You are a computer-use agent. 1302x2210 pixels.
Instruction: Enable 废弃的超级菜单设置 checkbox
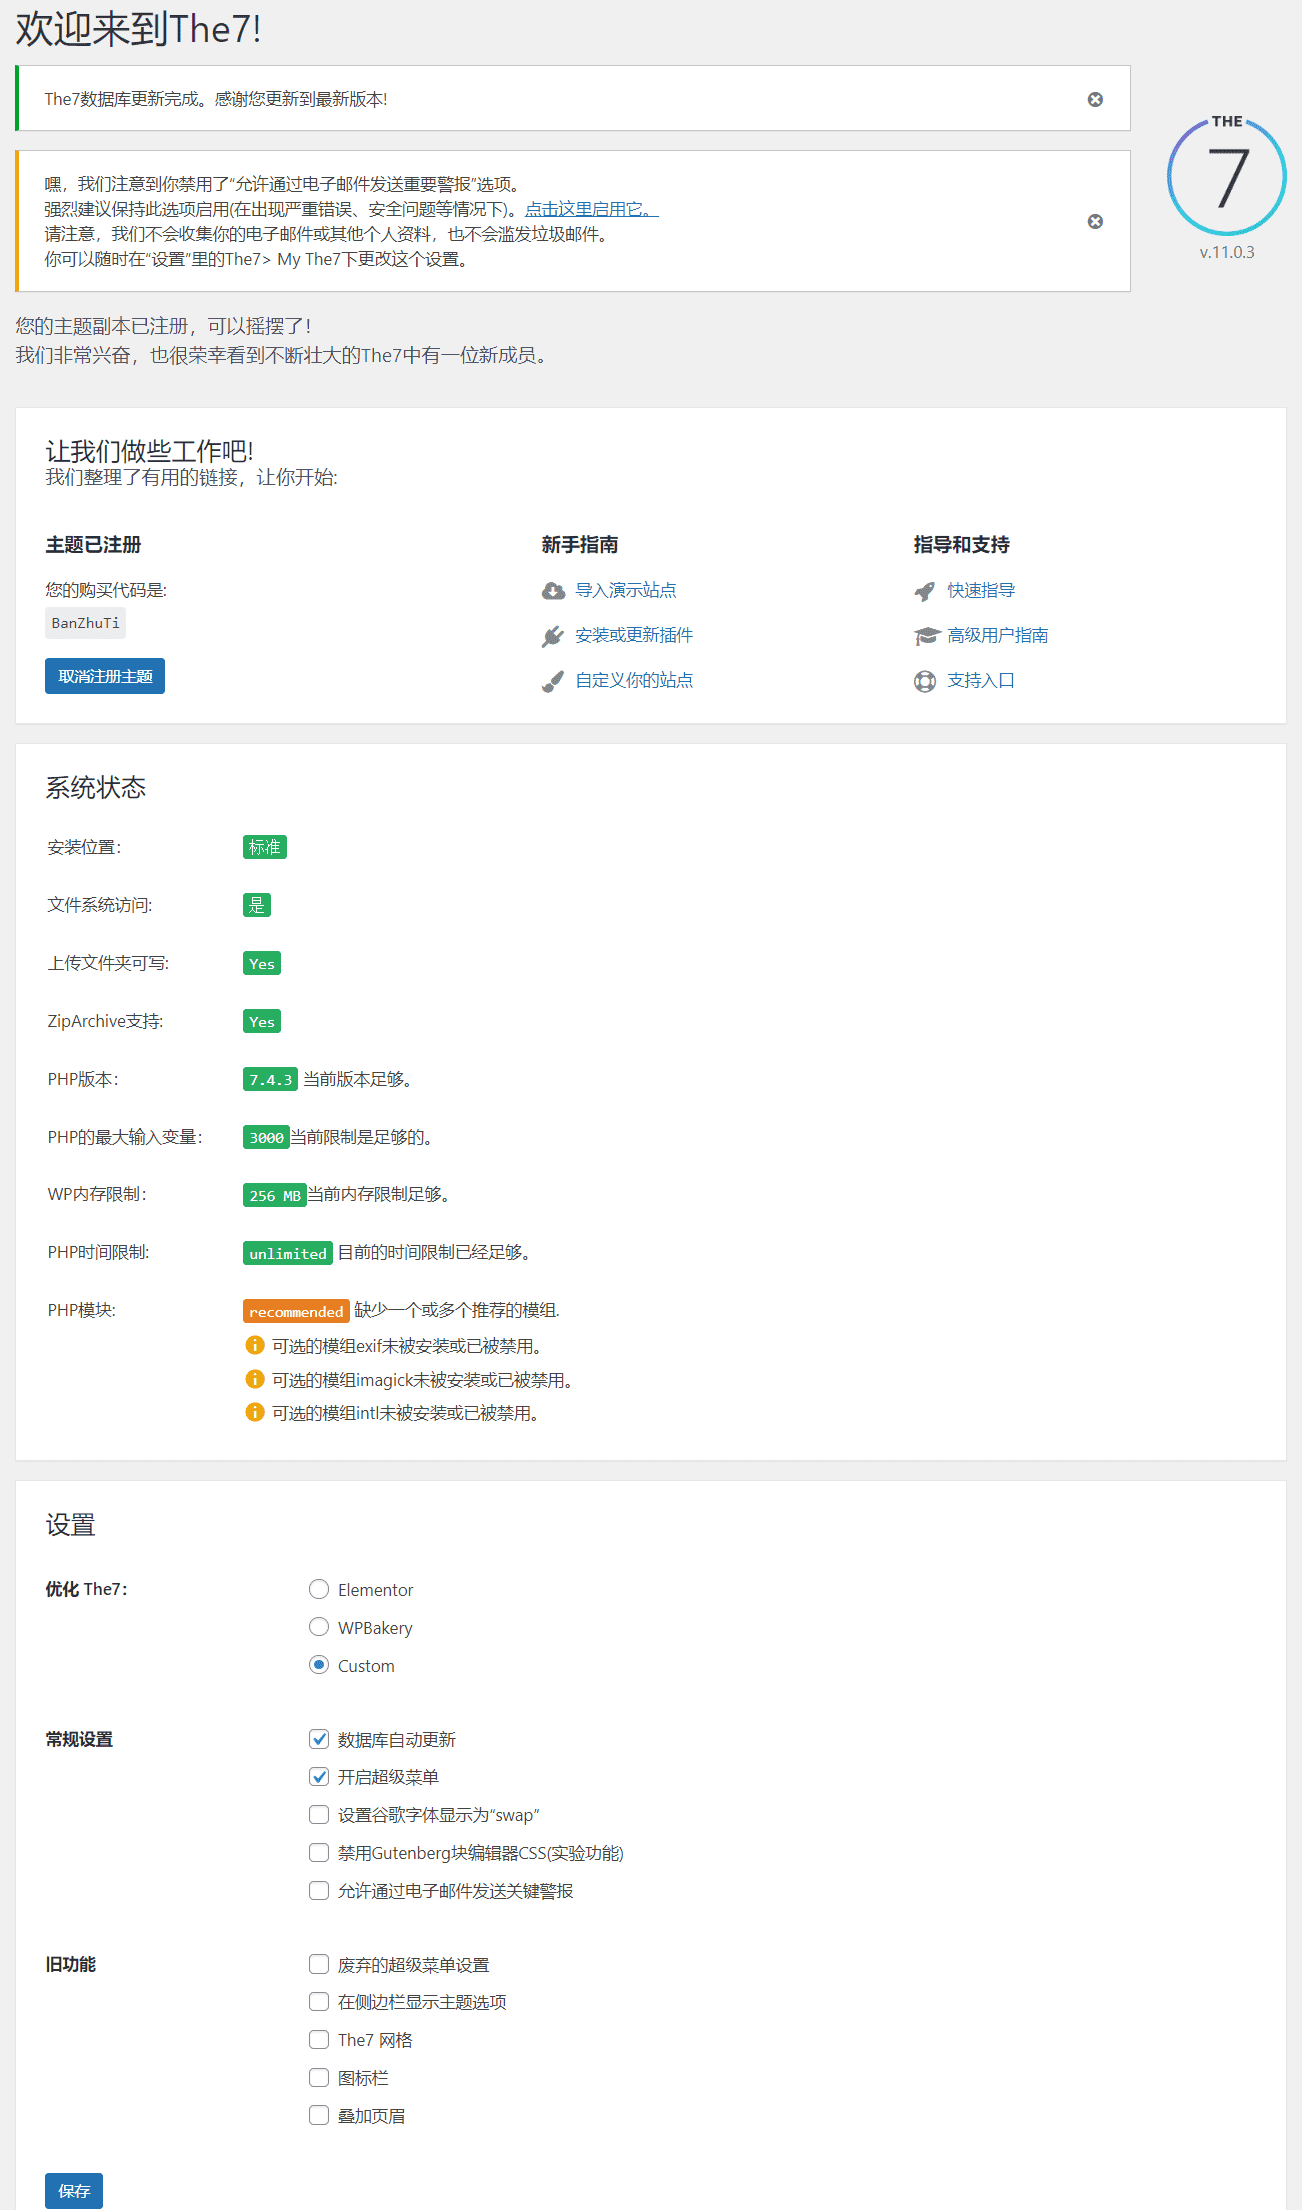click(x=319, y=1964)
